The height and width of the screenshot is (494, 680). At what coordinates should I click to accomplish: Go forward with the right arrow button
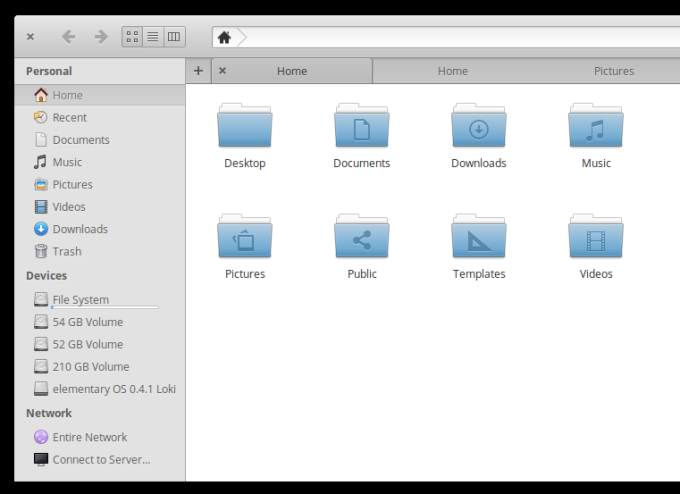(101, 37)
